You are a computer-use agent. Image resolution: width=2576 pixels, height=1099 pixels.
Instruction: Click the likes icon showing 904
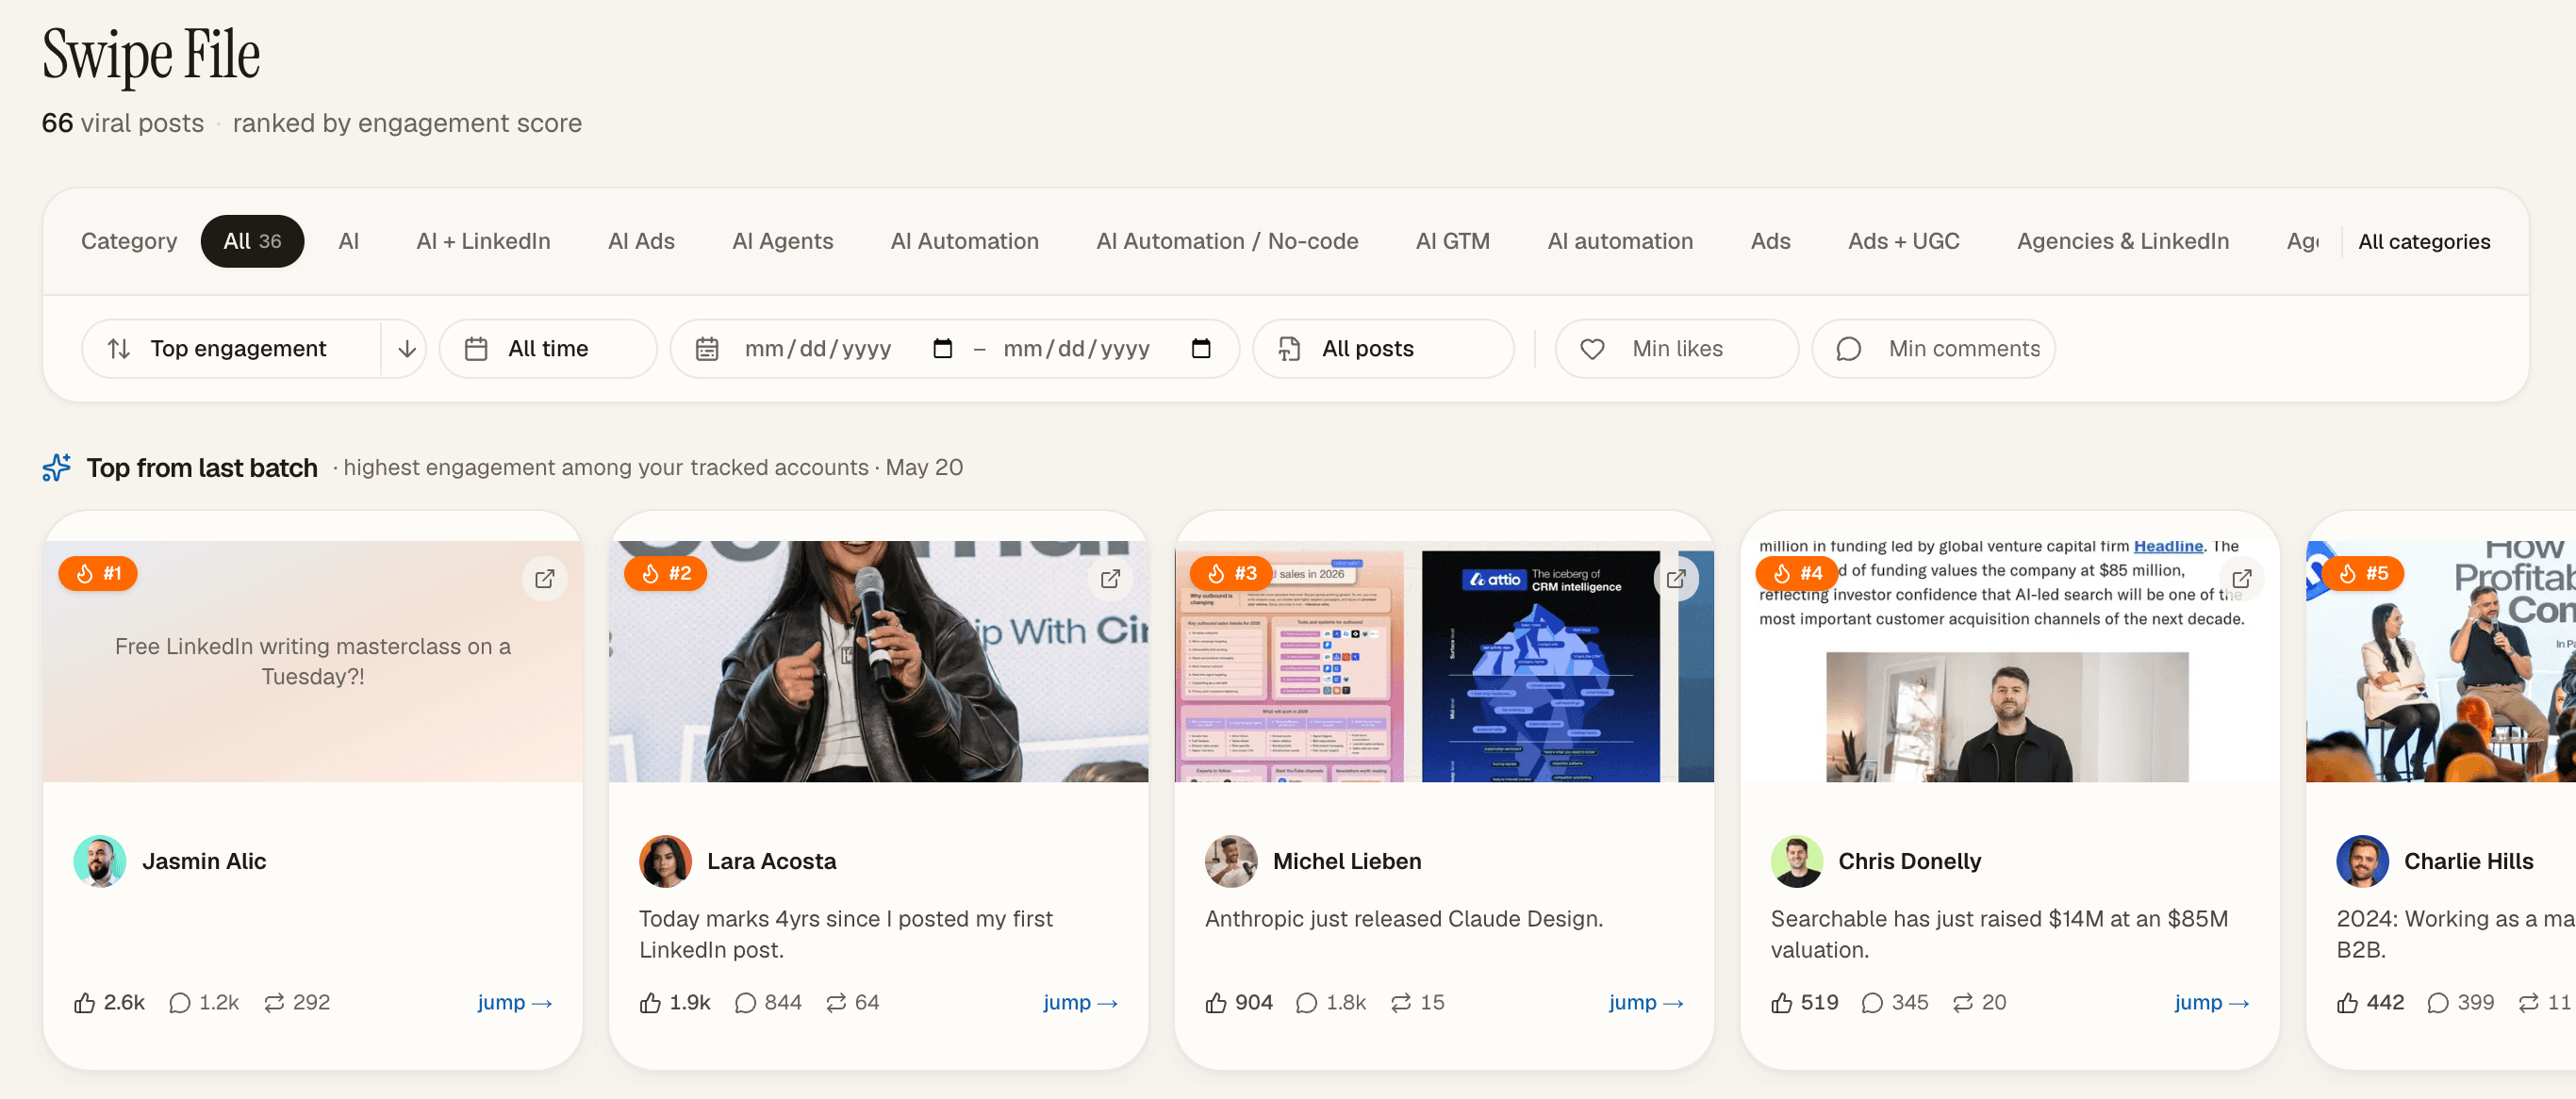click(x=1216, y=1002)
